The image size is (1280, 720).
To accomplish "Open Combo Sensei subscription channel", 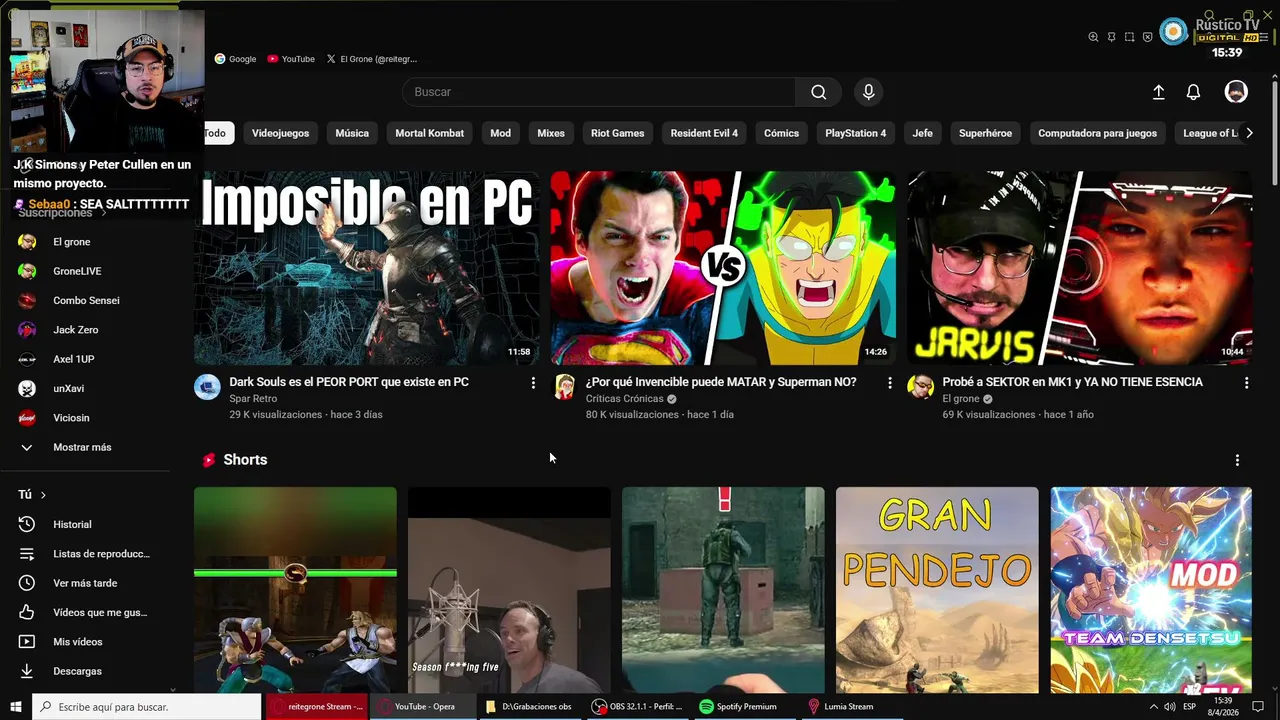I will [x=88, y=300].
